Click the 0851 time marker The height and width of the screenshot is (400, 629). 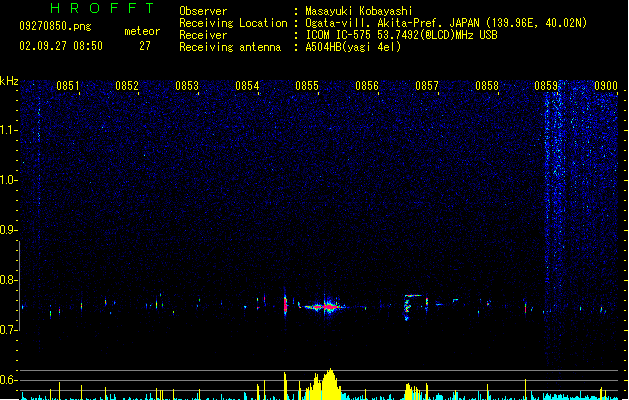tap(68, 86)
